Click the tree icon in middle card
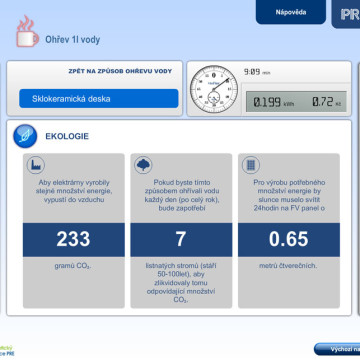This screenshot has width=360, height=360. (143, 165)
